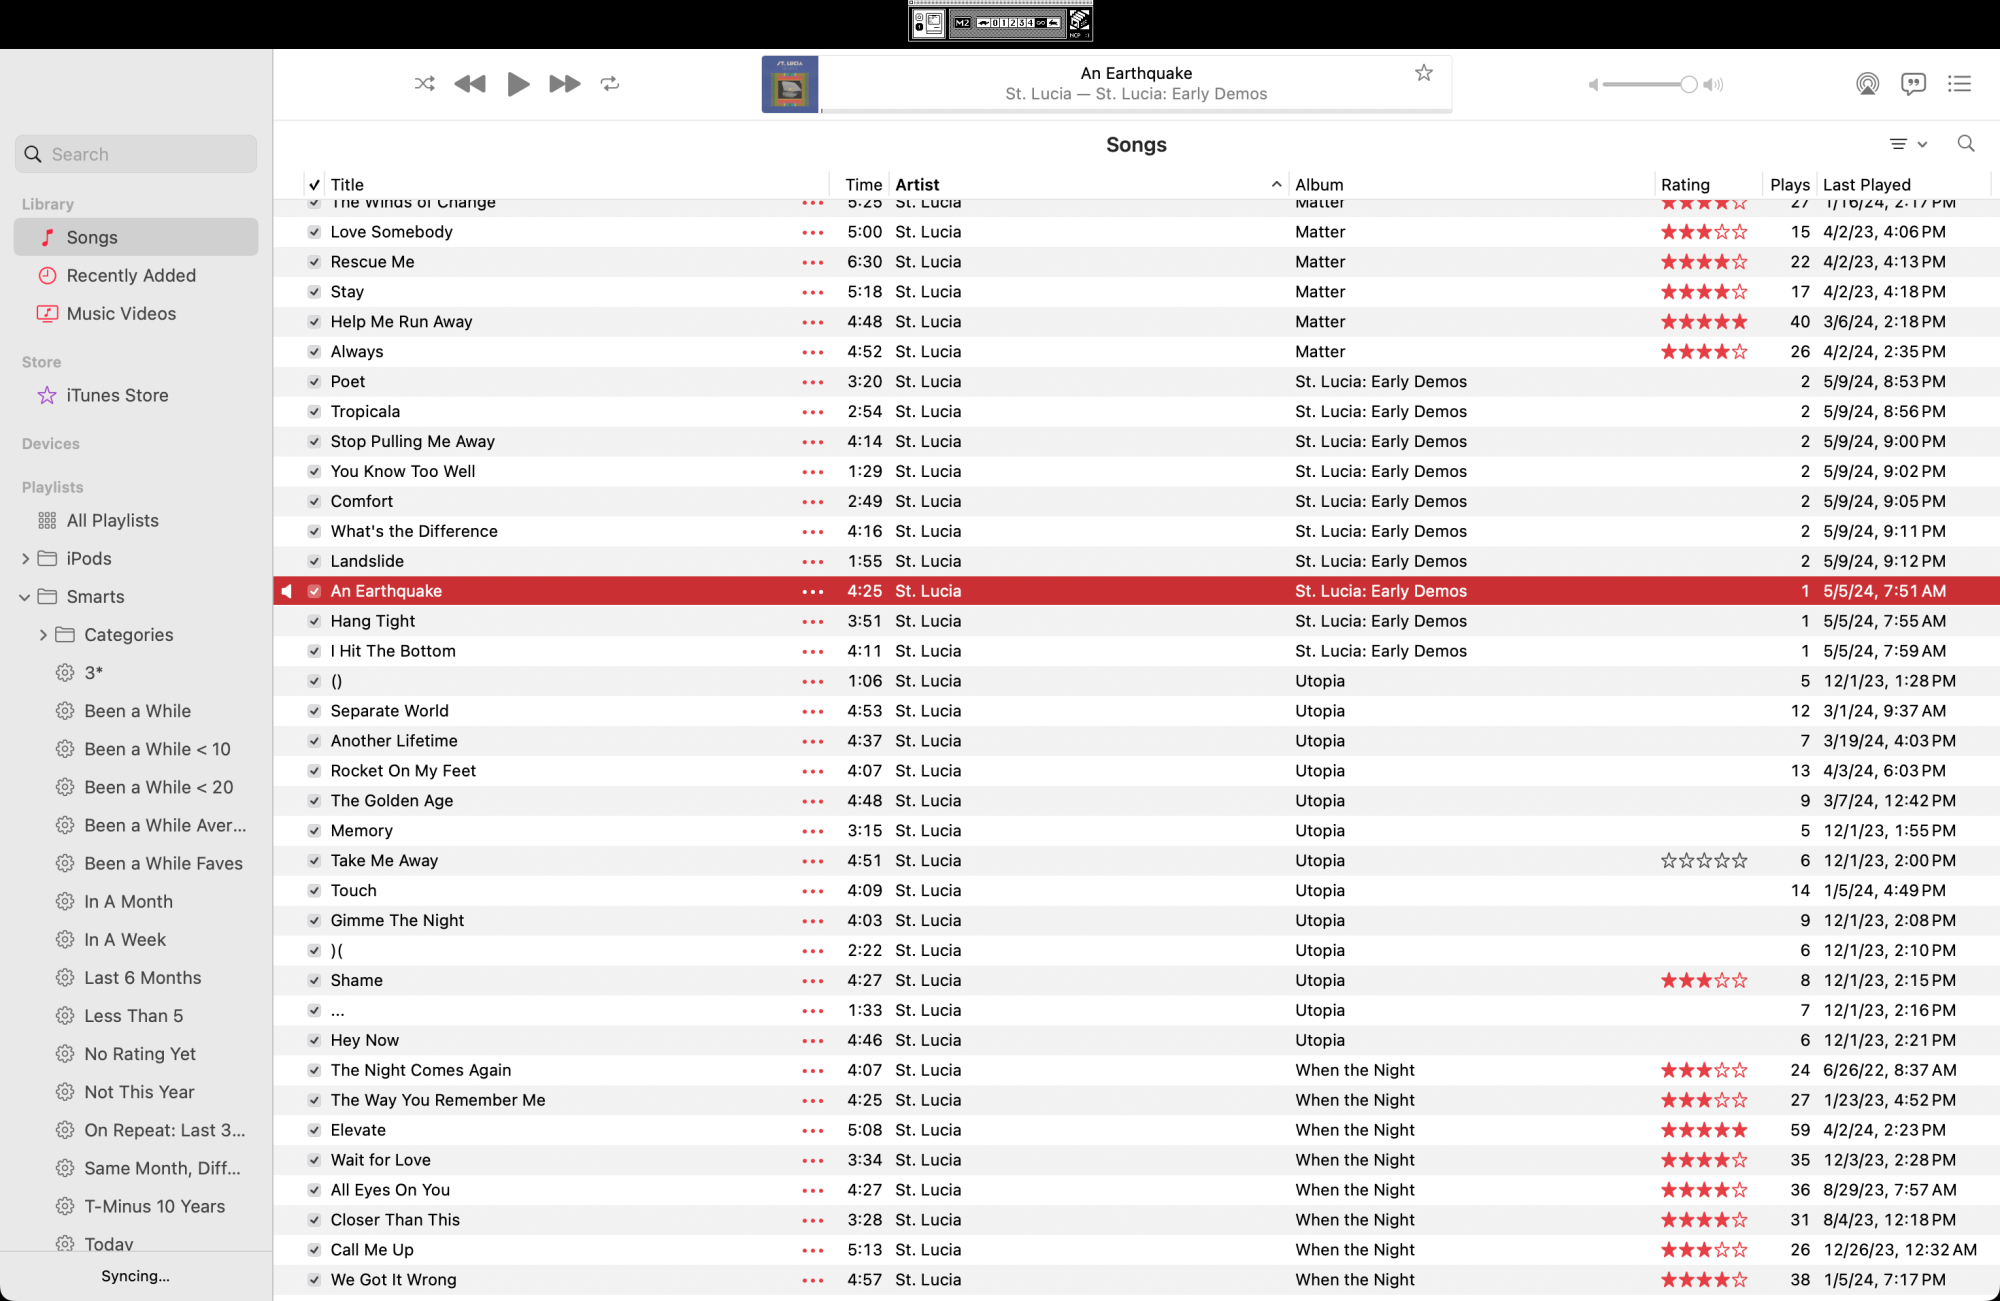This screenshot has height=1301, width=2000.
Task: Open the 3* smart playlist
Action: tap(136, 673)
